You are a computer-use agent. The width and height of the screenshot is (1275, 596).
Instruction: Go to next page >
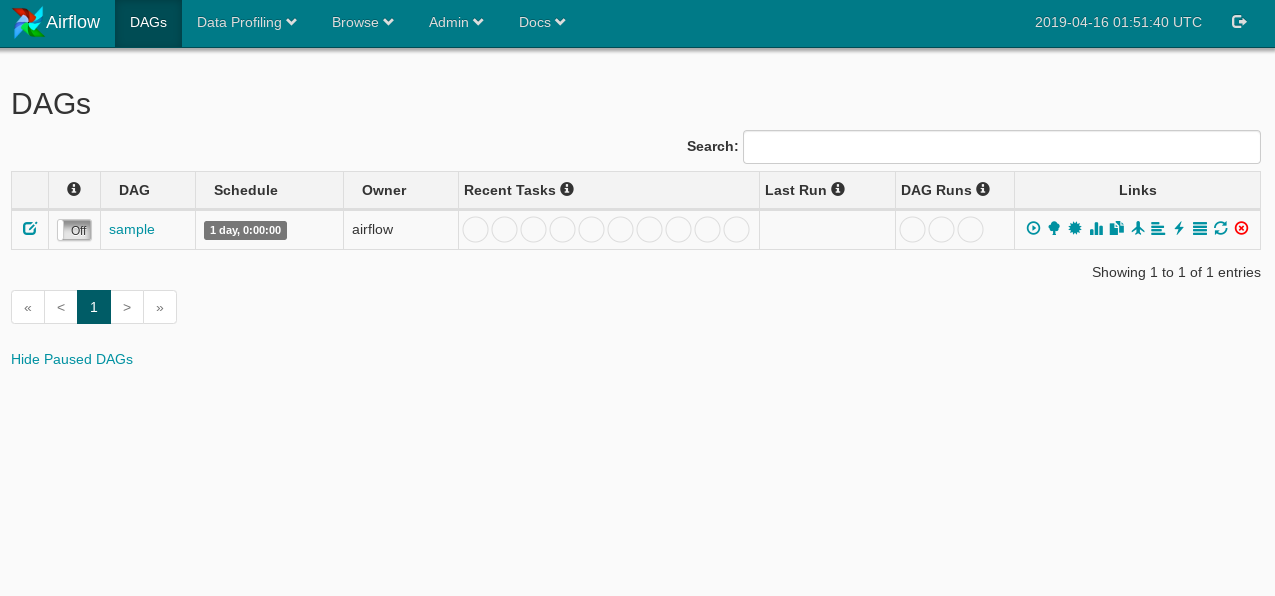127,307
